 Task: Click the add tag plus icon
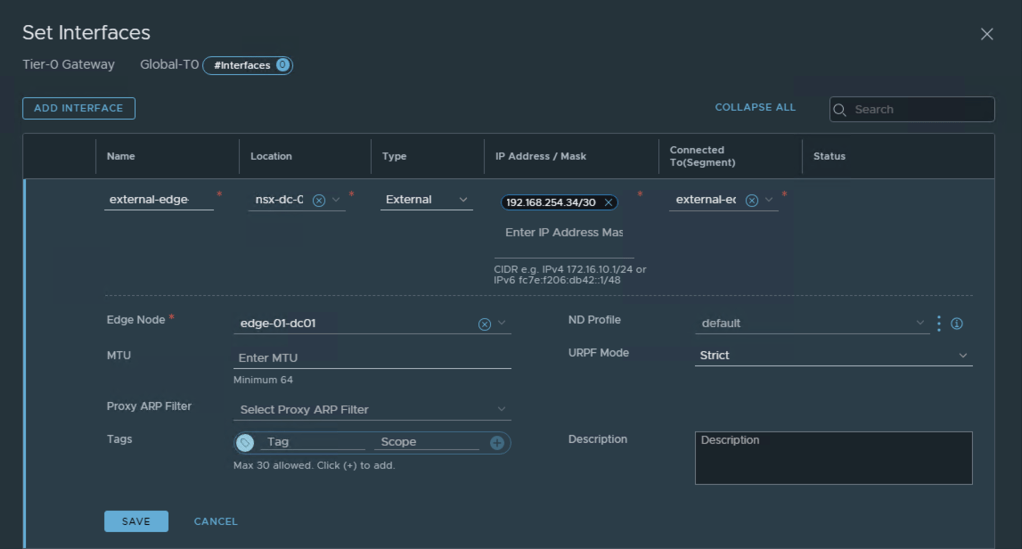pyautogui.click(x=497, y=443)
